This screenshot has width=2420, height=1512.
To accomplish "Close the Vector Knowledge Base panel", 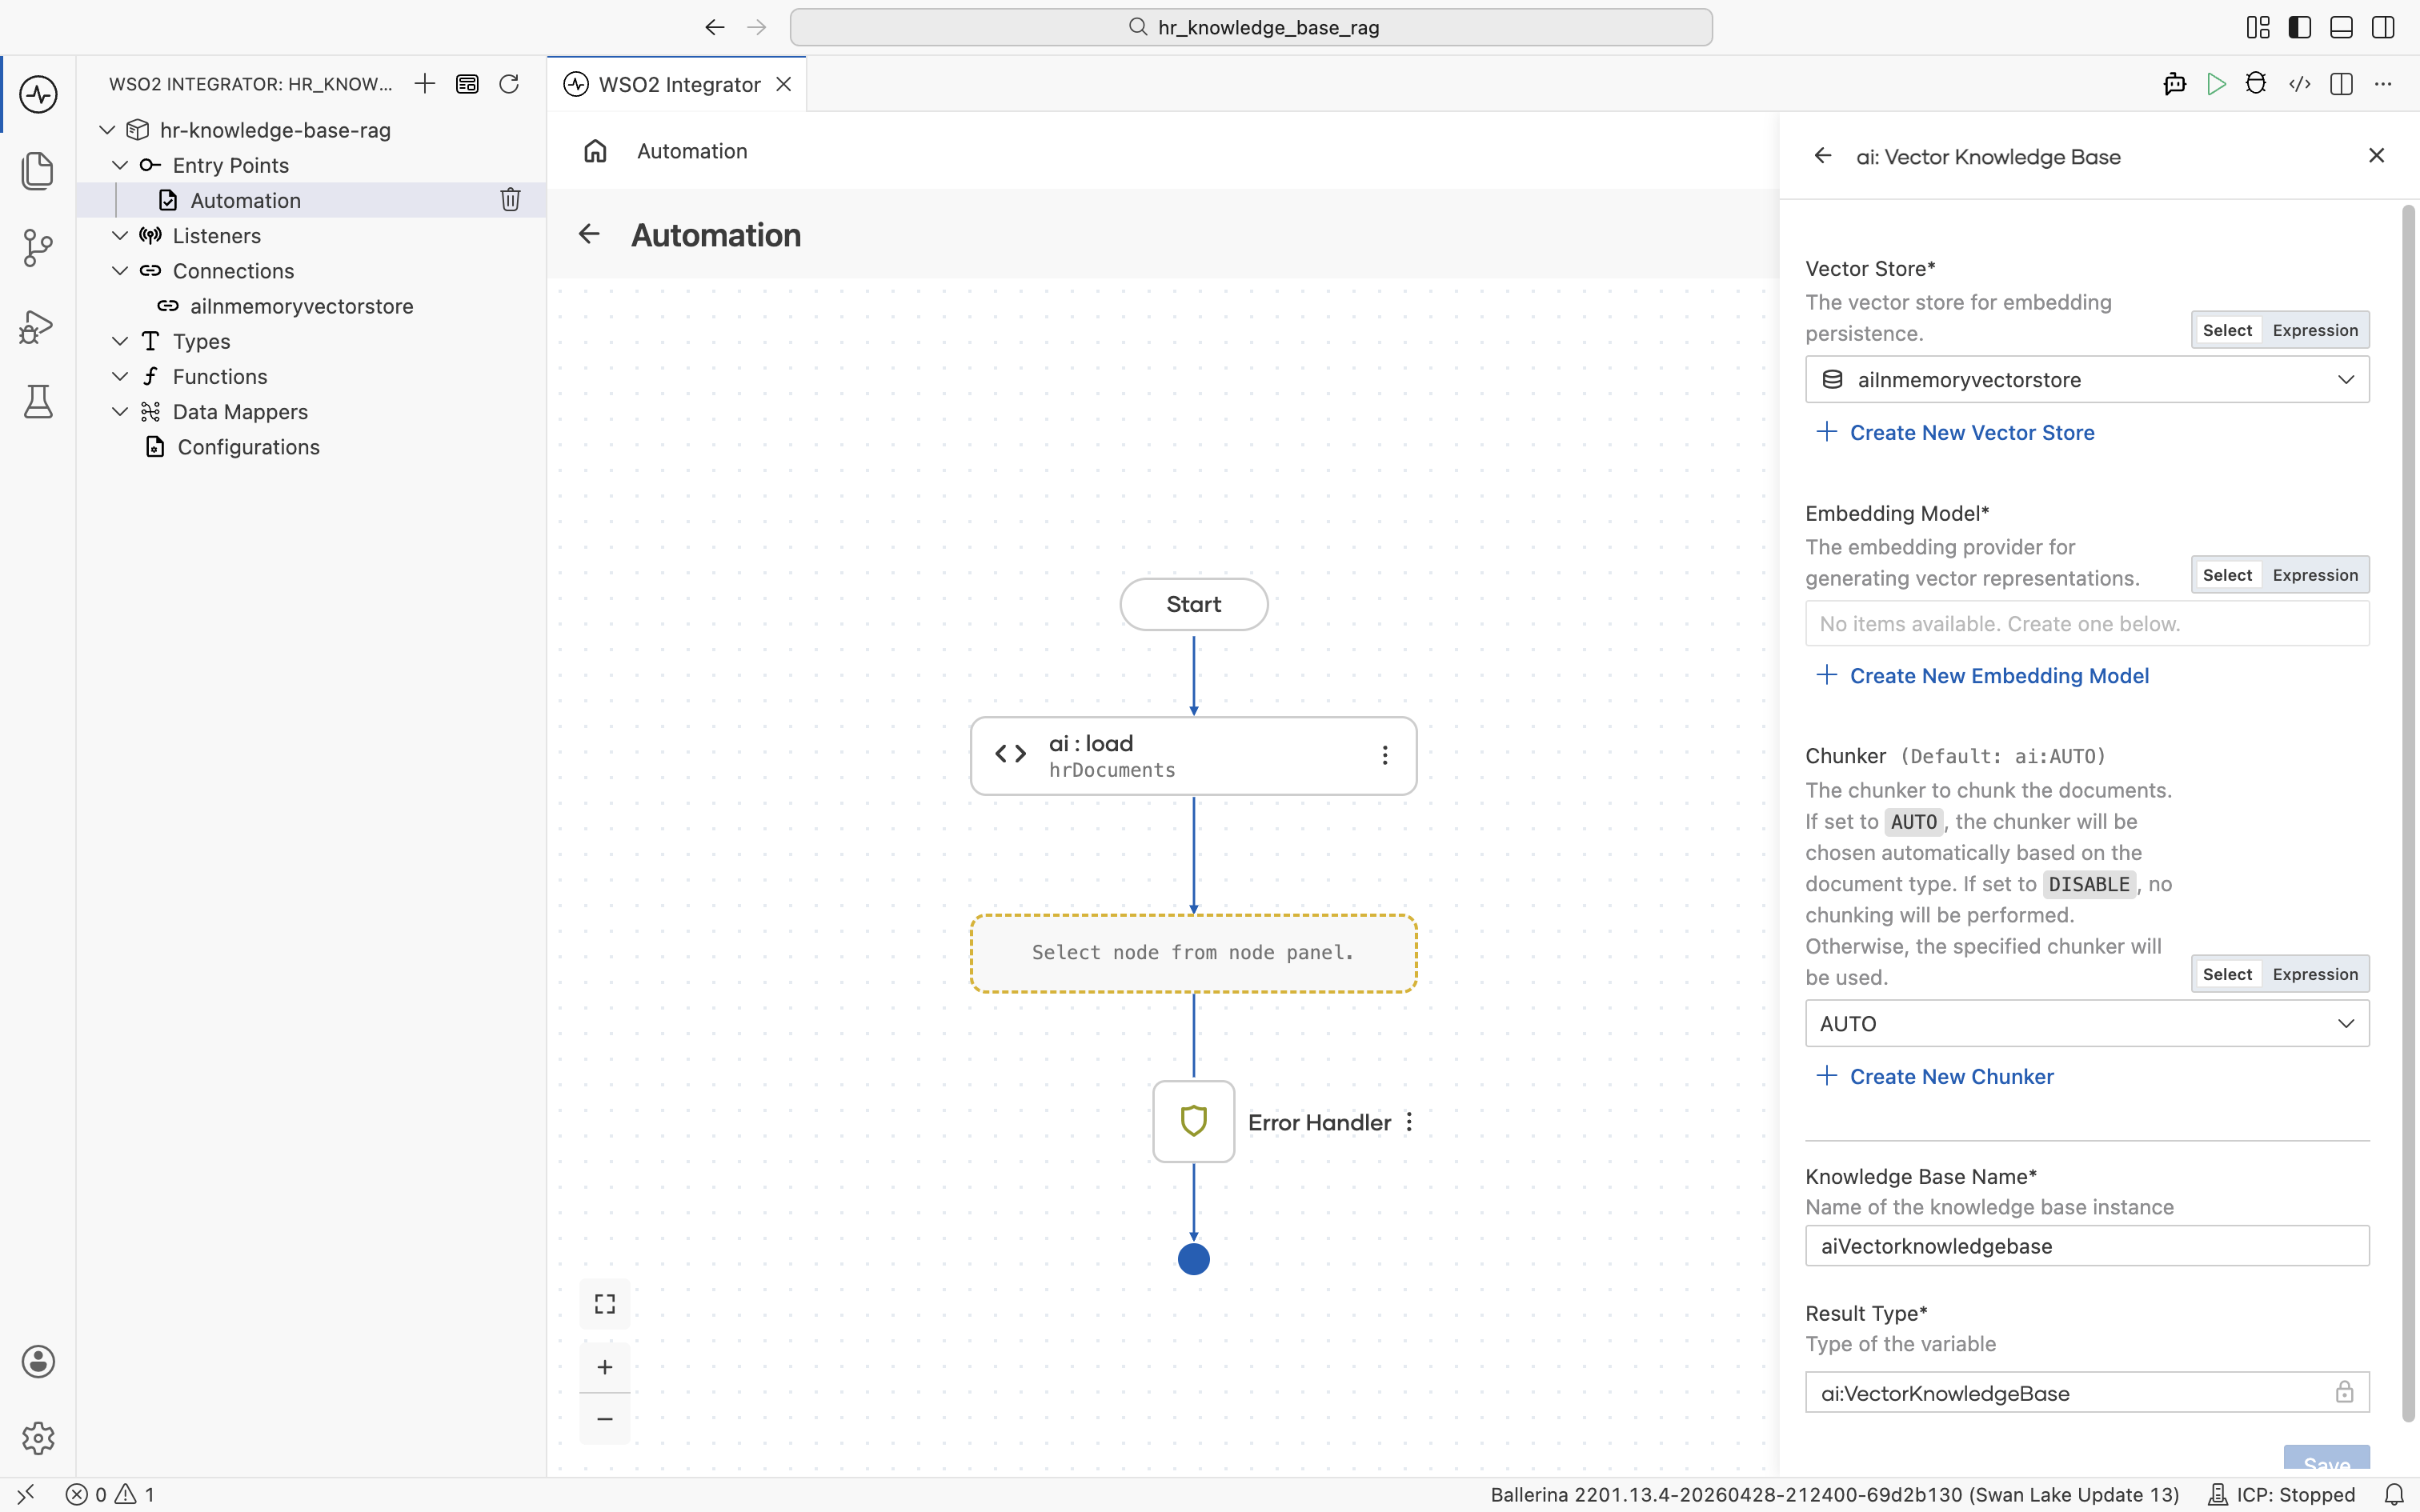I will (x=2377, y=155).
